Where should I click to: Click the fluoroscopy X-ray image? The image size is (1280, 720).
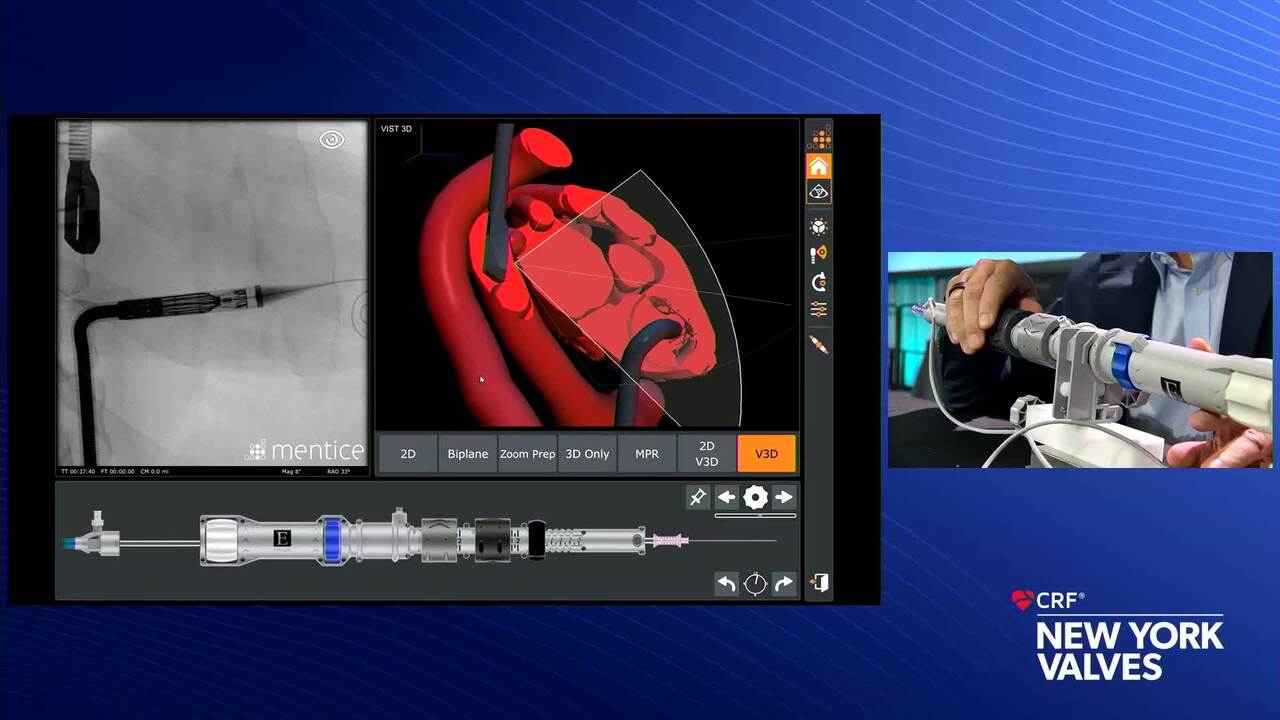212,293
